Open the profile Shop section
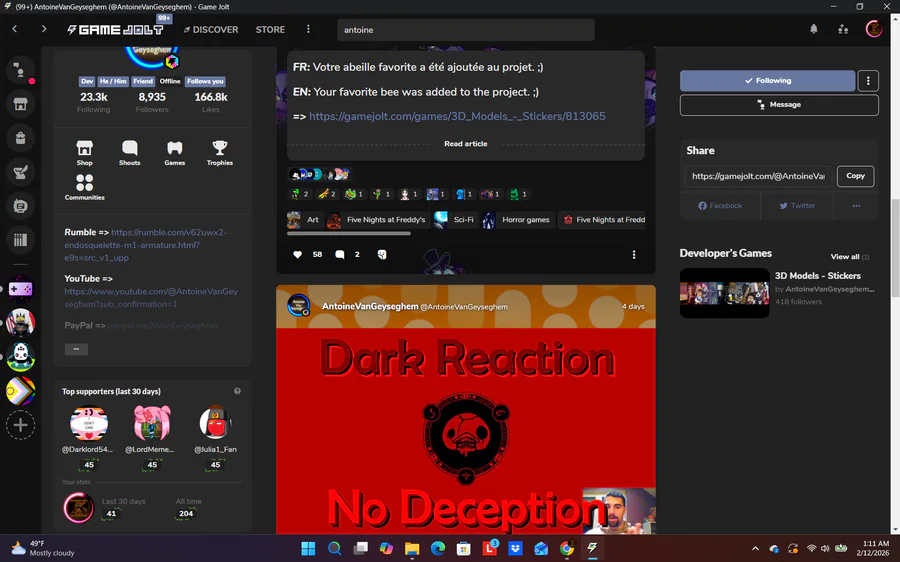900x562 pixels. 84,153
